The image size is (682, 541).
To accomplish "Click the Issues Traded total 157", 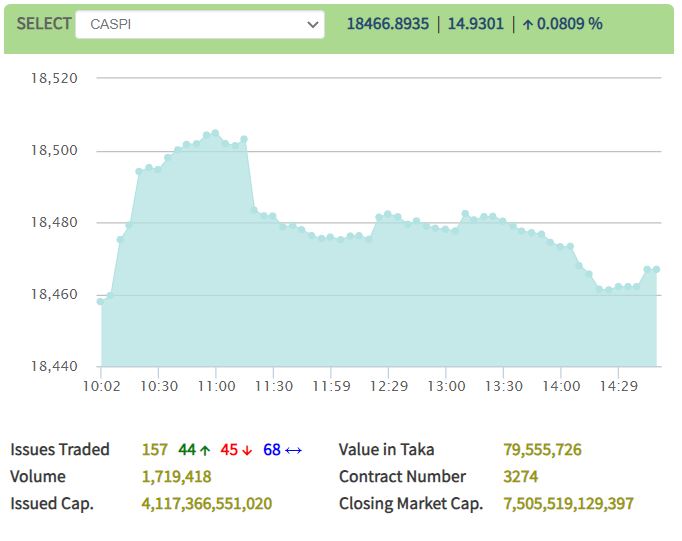I will click(155, 450).
